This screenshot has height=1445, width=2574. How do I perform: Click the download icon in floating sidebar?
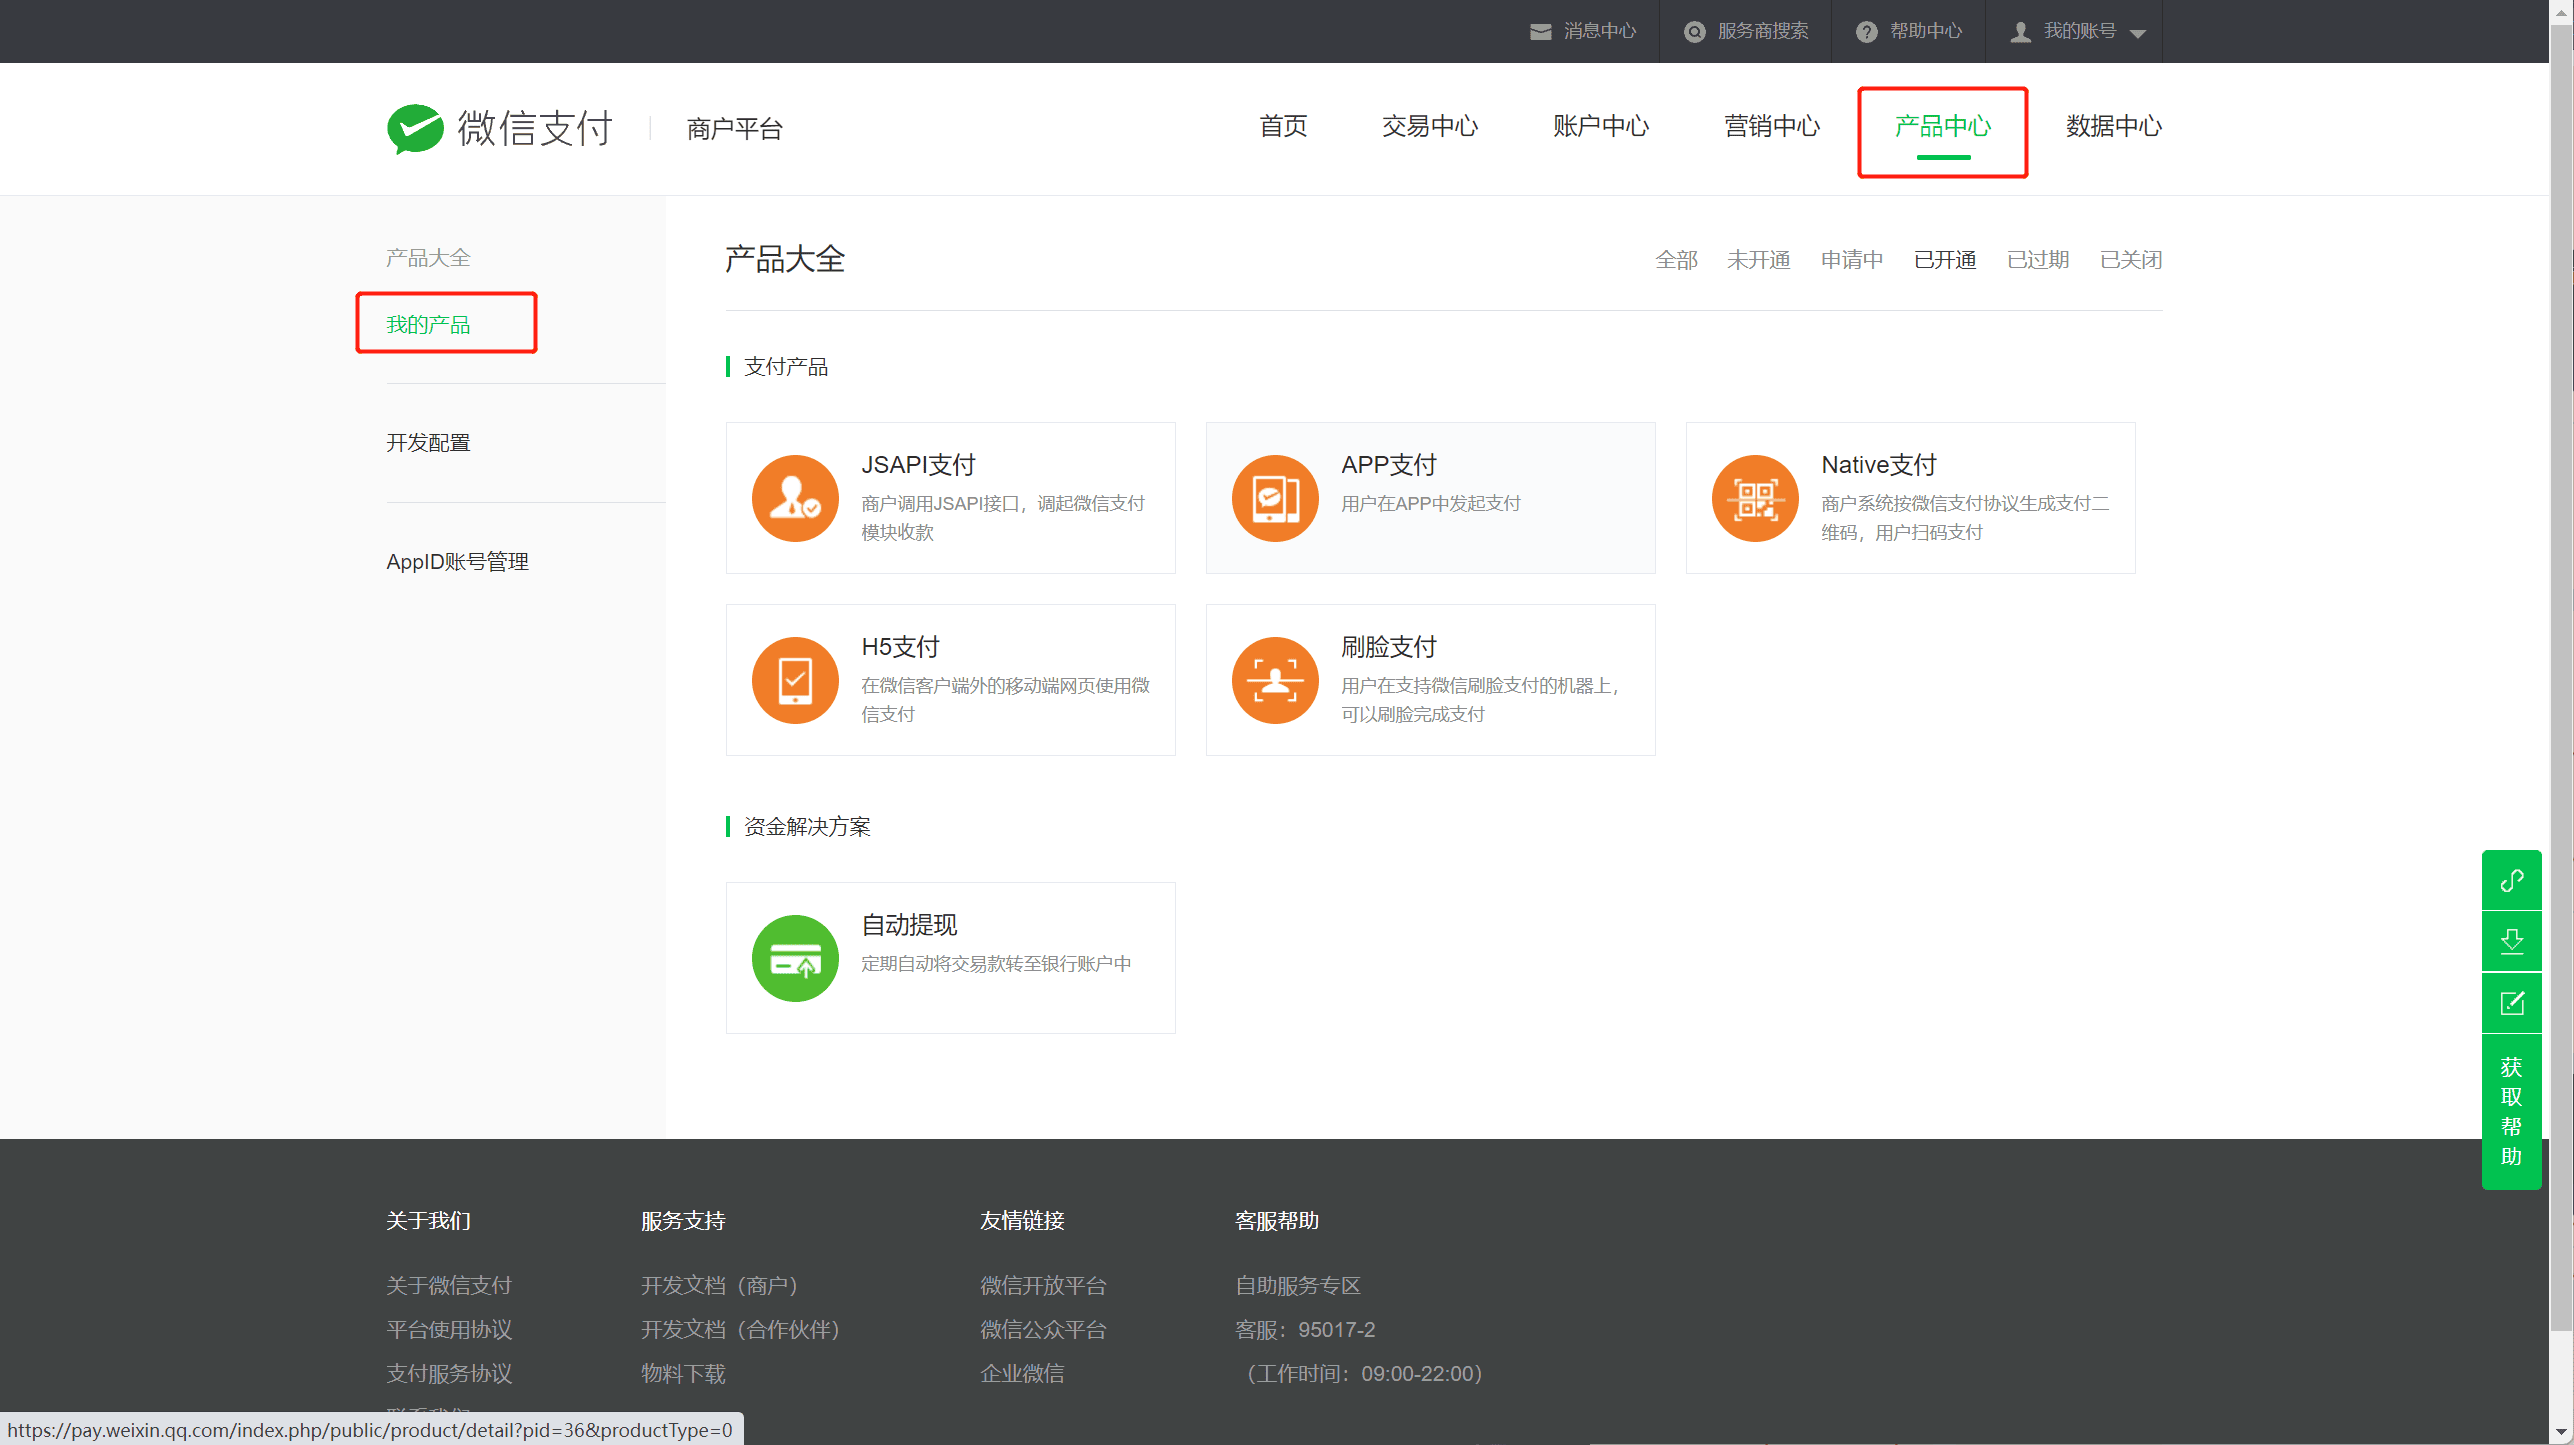point(2511,941)
